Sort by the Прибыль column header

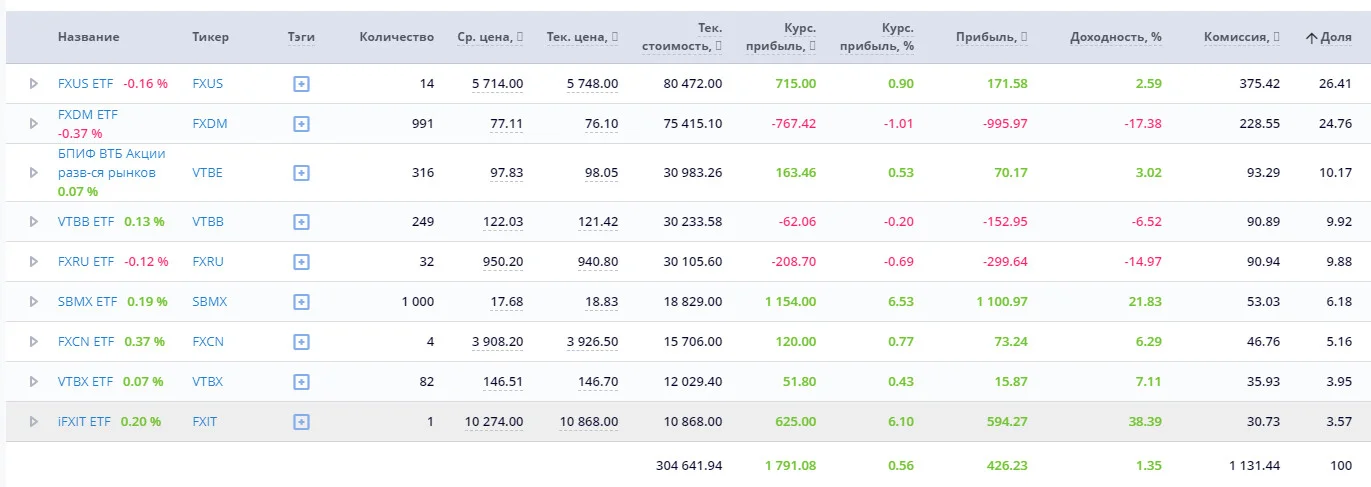pyautogui.click(x=991, y=37)
